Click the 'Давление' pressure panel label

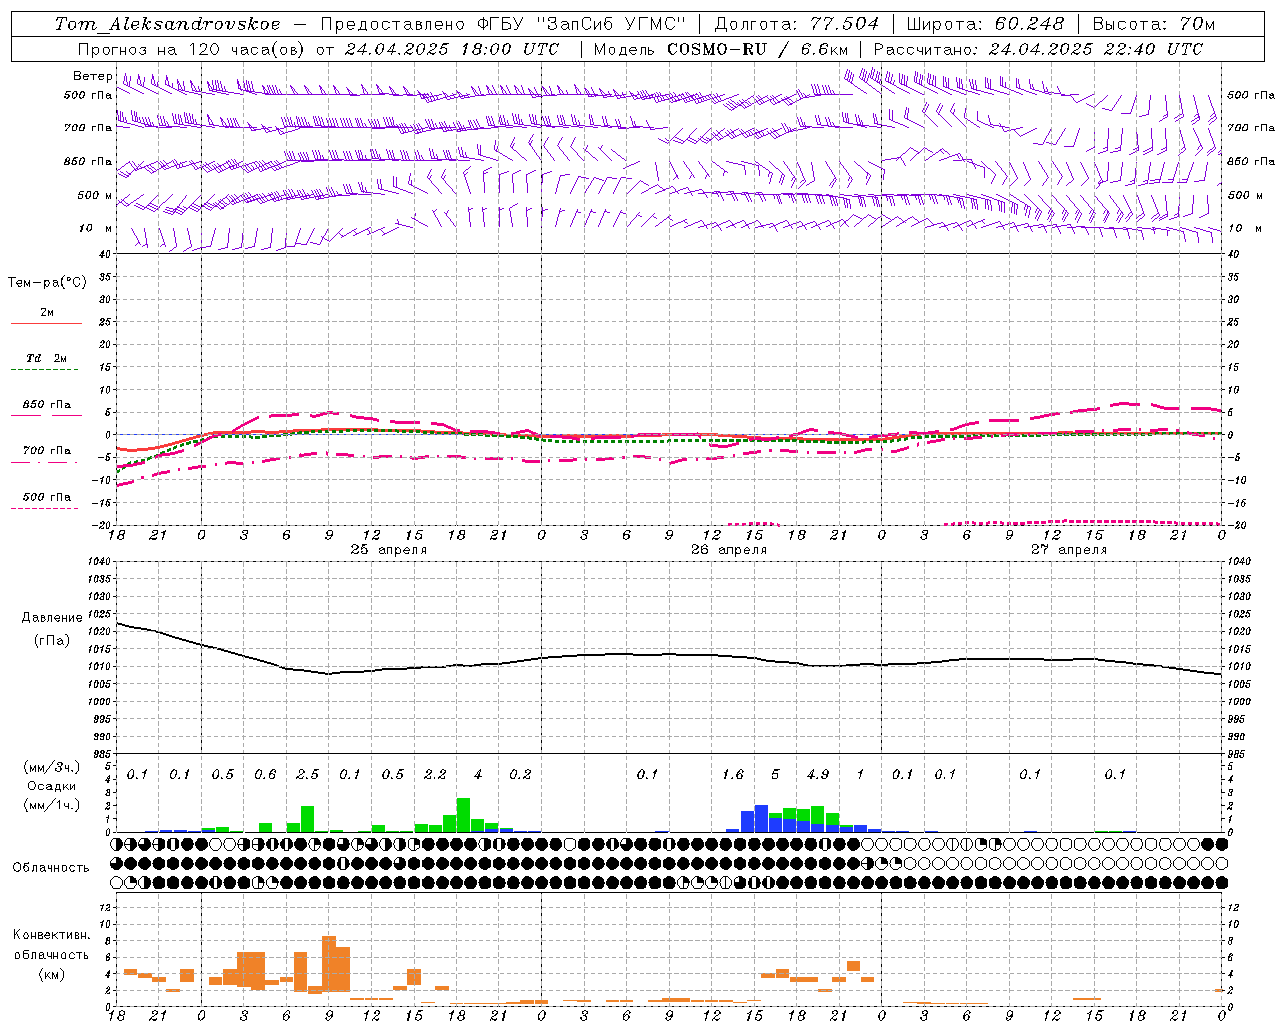tap(52, 618)
